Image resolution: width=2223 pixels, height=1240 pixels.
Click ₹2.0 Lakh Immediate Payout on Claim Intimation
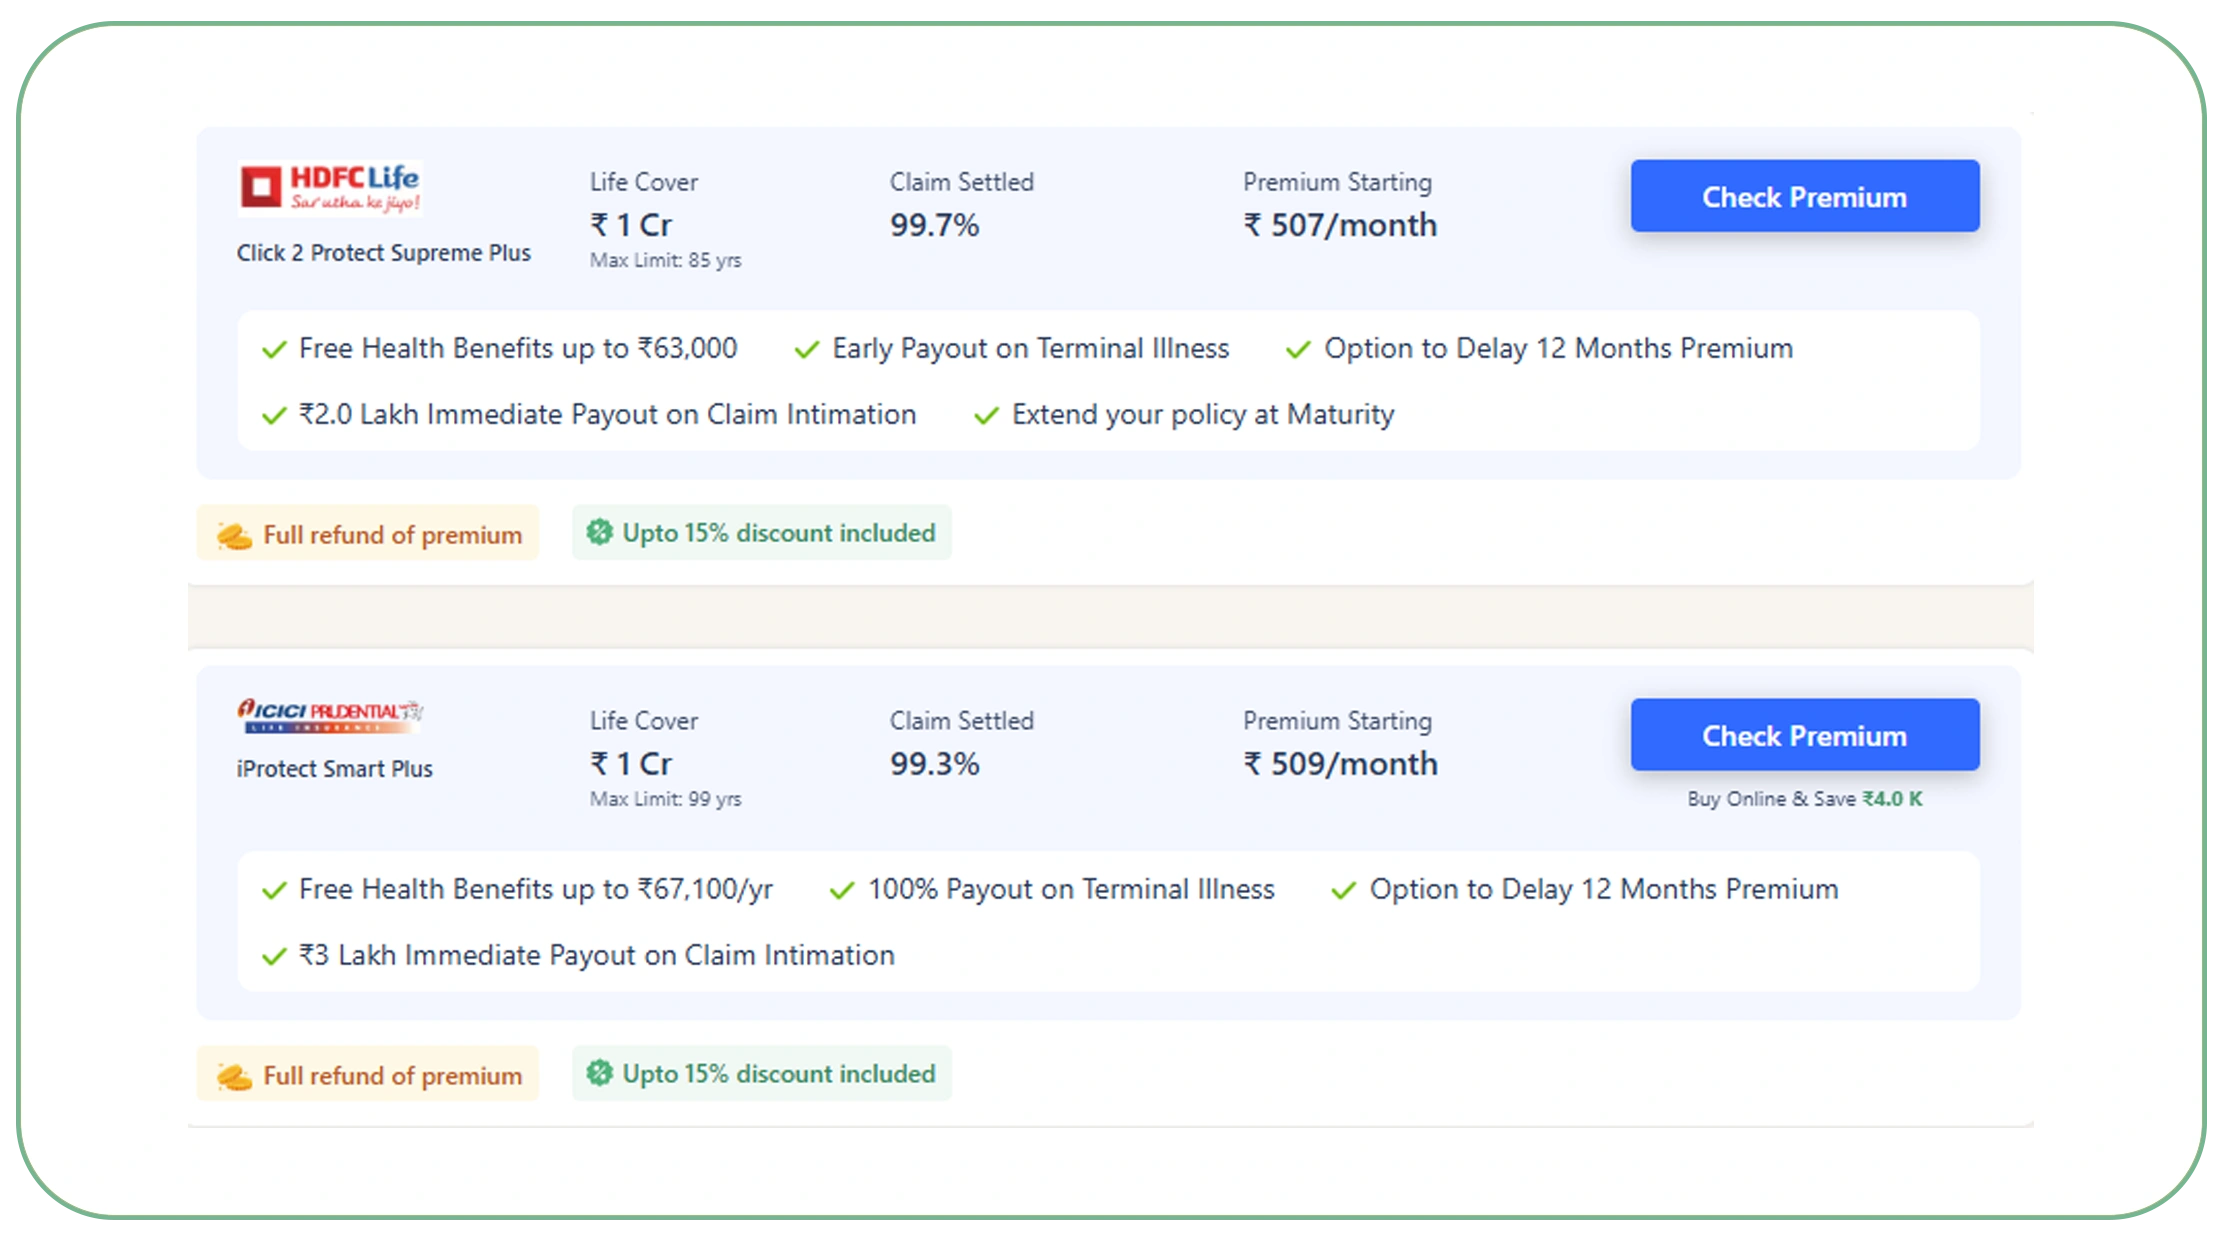608,415
